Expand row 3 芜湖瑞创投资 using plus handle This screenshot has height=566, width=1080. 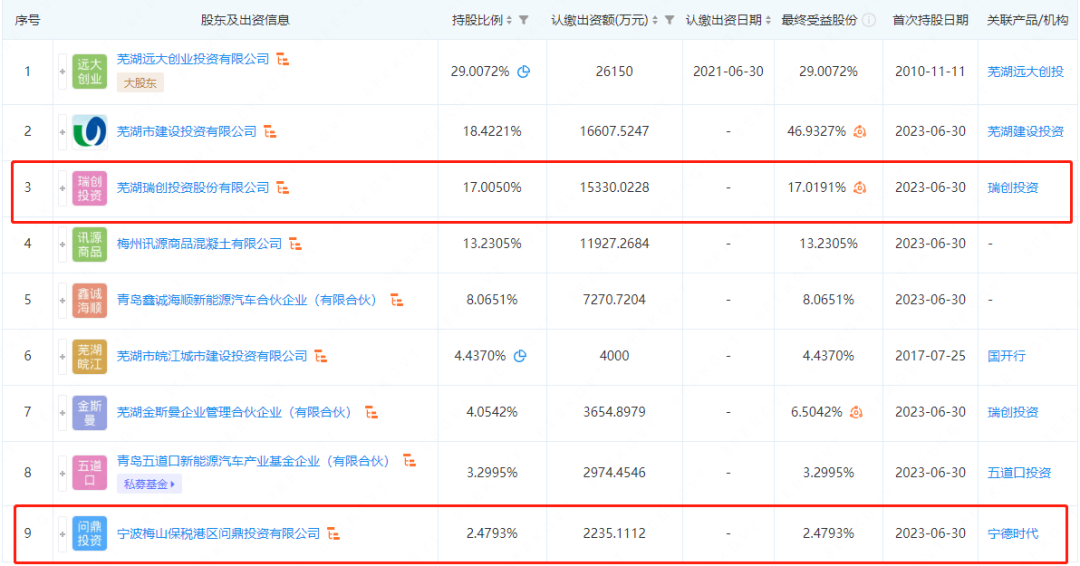click(62, 188)
